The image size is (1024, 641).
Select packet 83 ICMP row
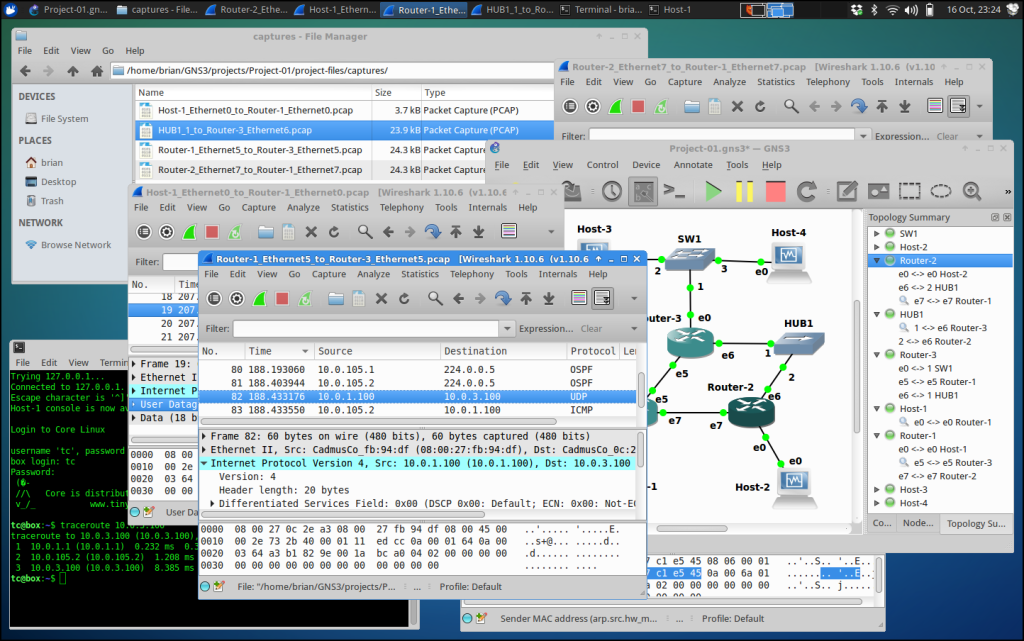(x=418, y=410)
